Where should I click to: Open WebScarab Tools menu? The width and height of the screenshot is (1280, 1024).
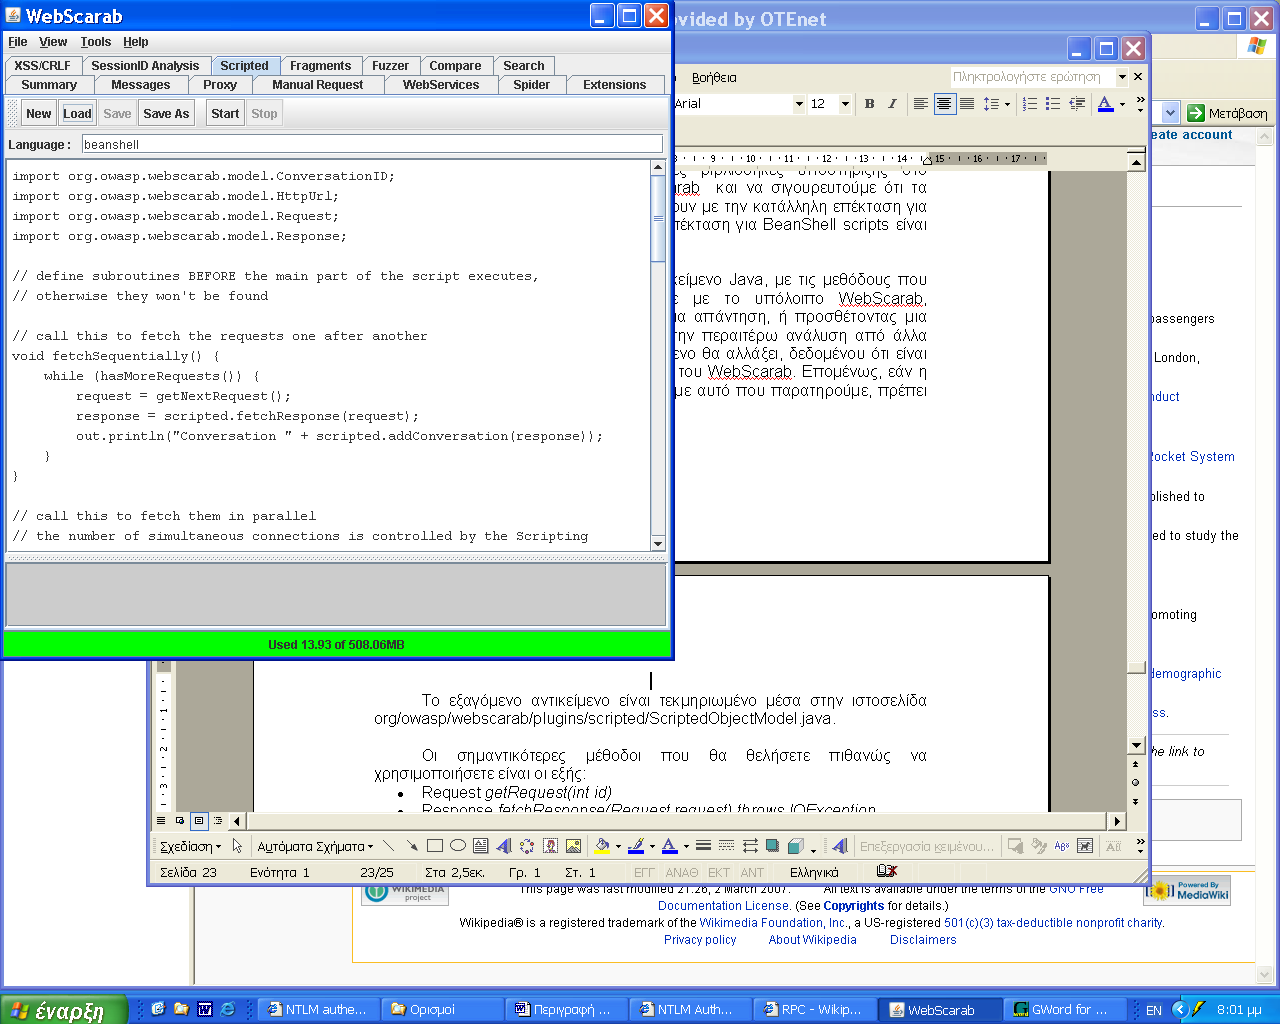[95, 42]
